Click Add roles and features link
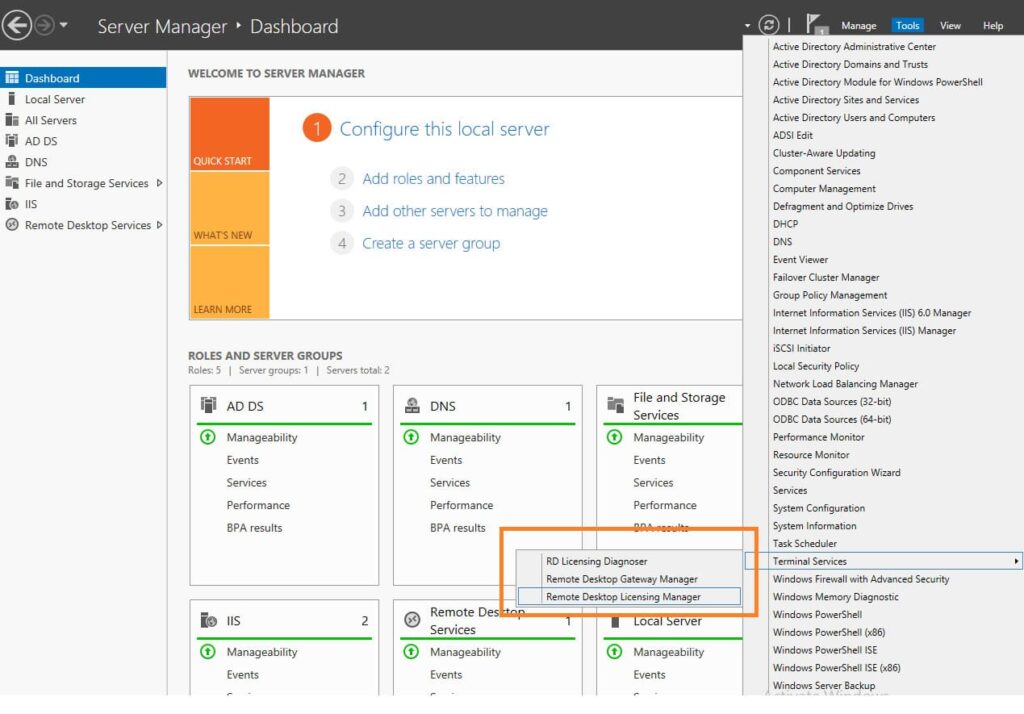Screen dimensions: 1024x714 pyautogui.click(x=433, y=179)
